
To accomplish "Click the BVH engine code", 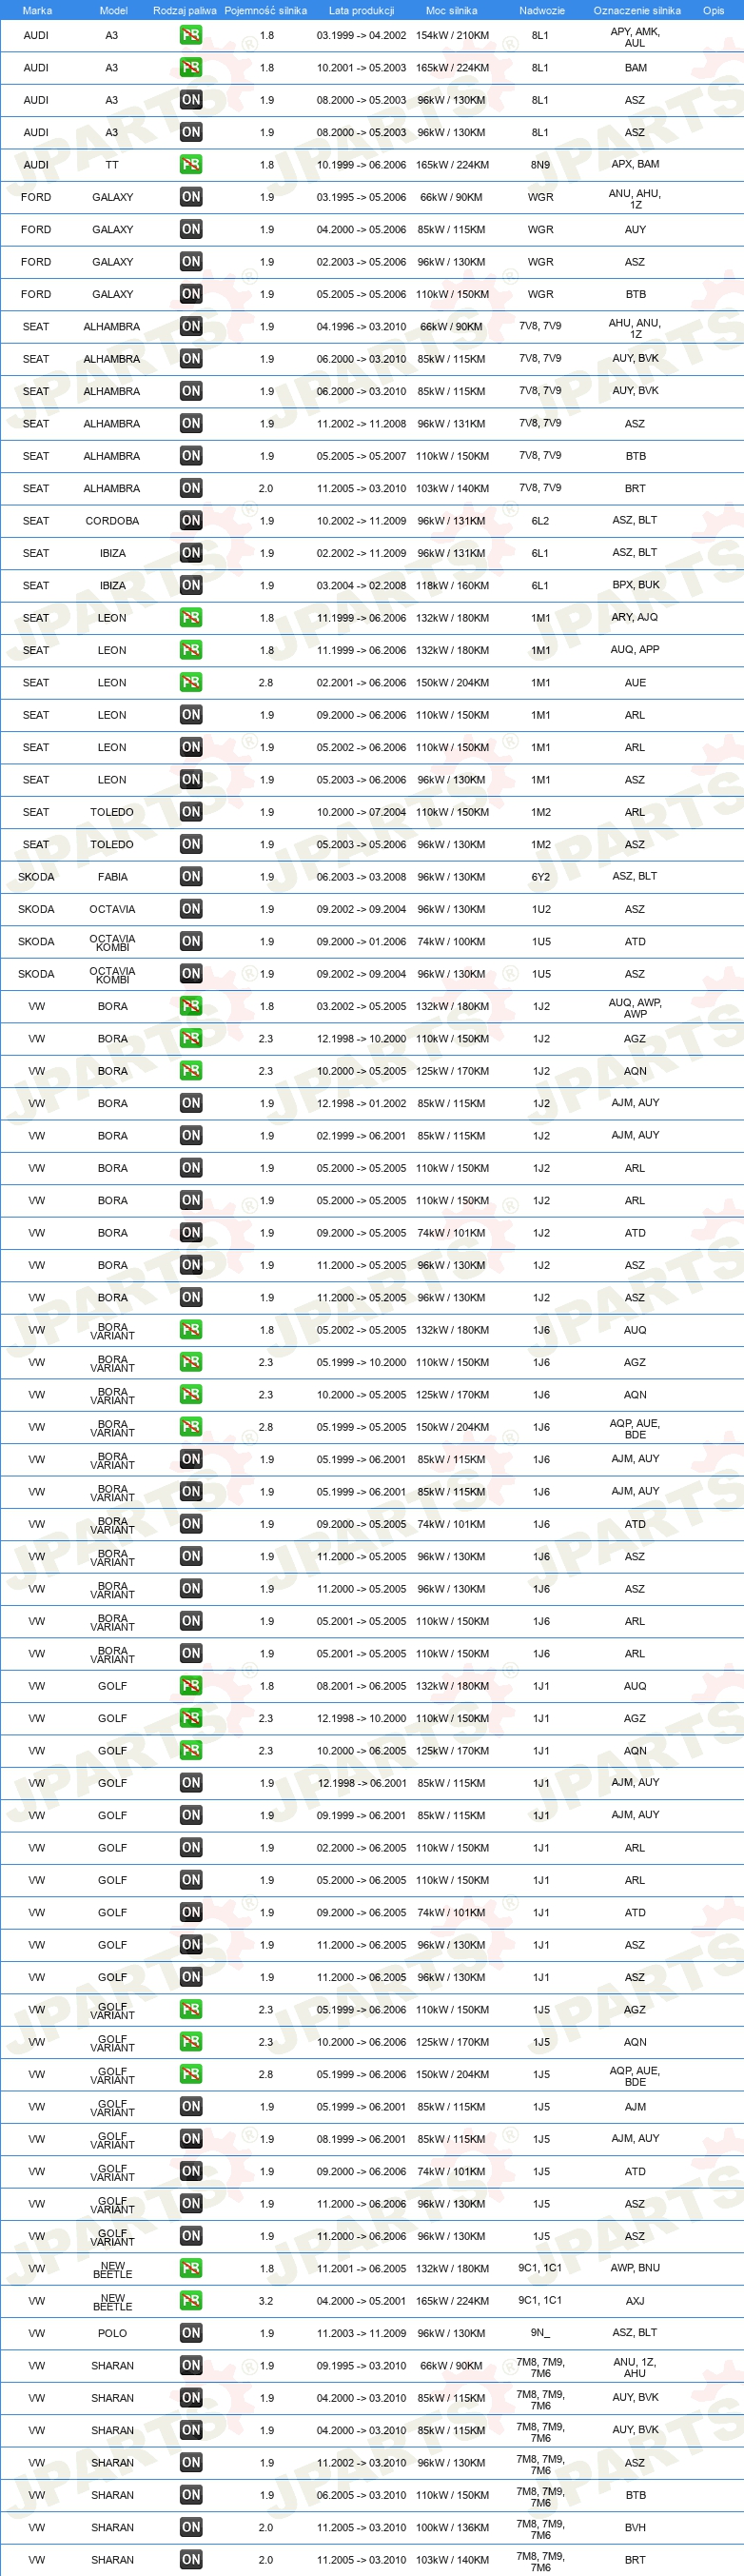I will (x=635, y=2528).
